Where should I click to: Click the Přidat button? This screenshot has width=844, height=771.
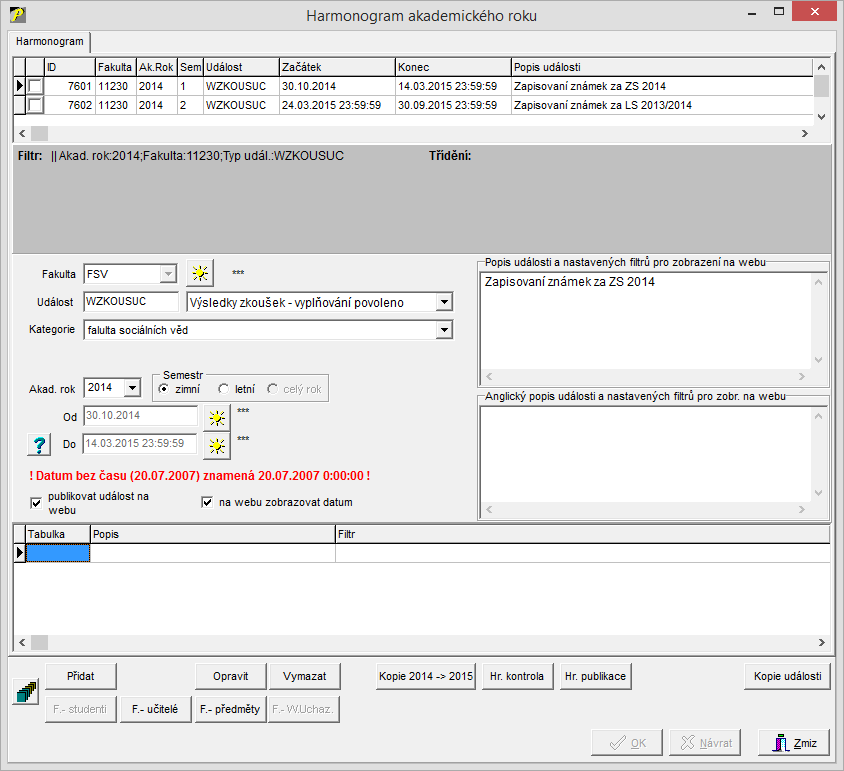tap(81, 676)
